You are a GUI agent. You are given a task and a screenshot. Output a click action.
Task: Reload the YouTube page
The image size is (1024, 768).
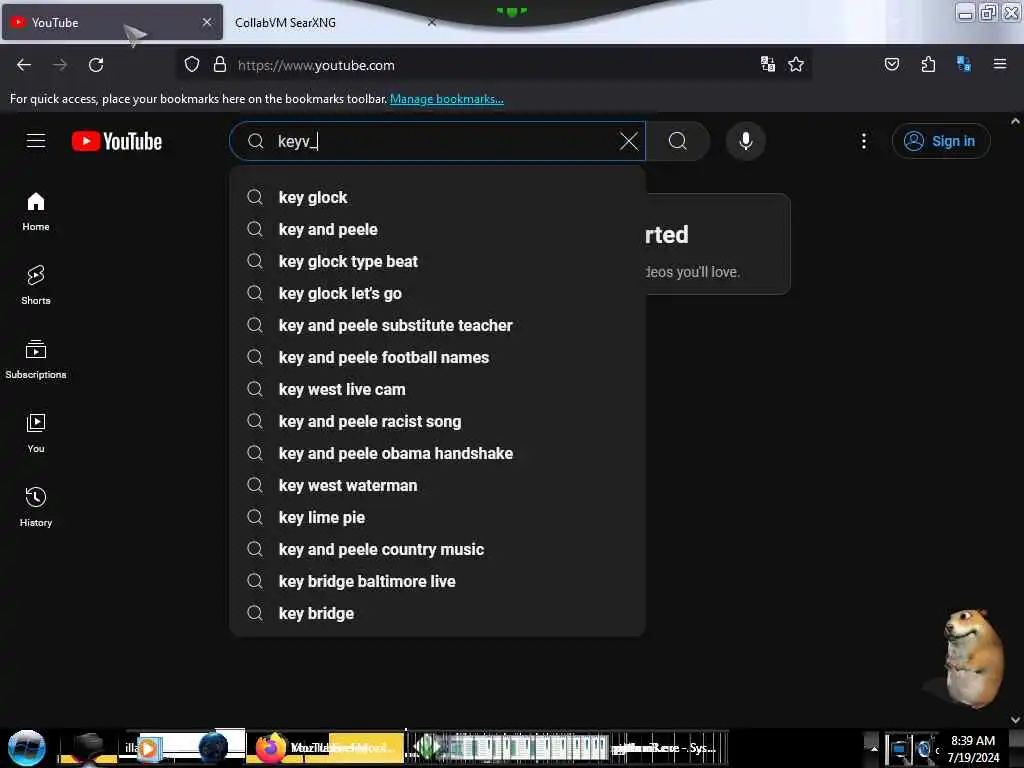click(x=96, y=65)
